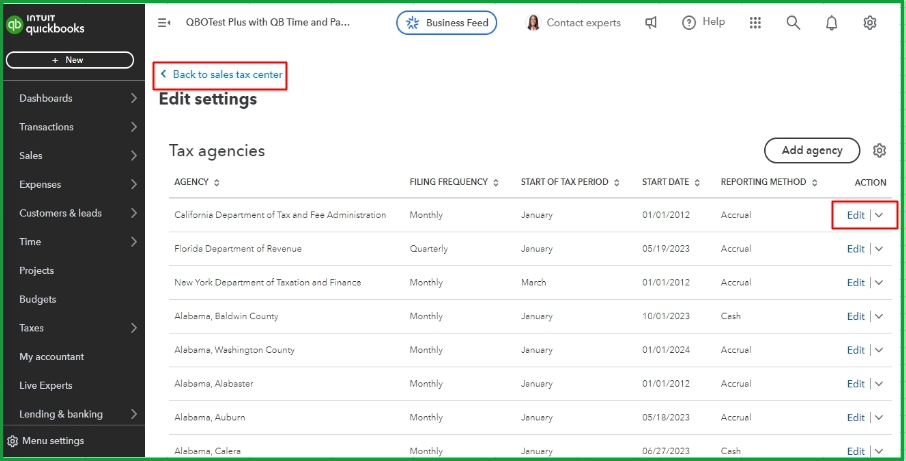Click the + New button

69,60
